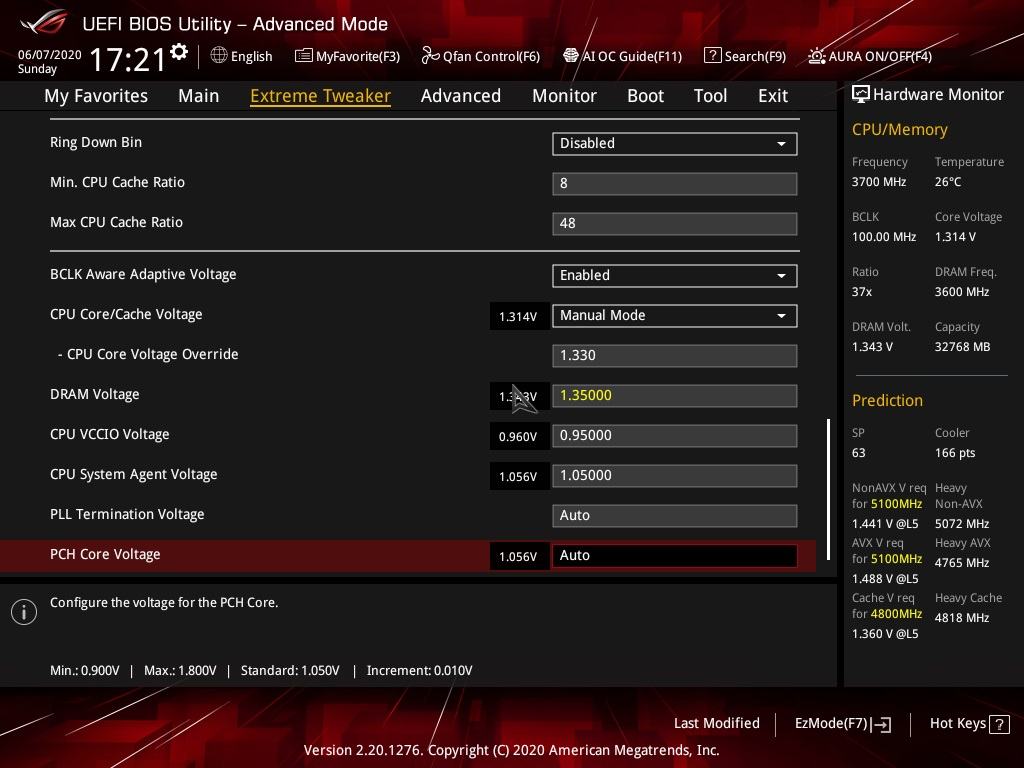Click the 26°C temperature value
The height and width of the screenshot is (768, 1024).
948,182
